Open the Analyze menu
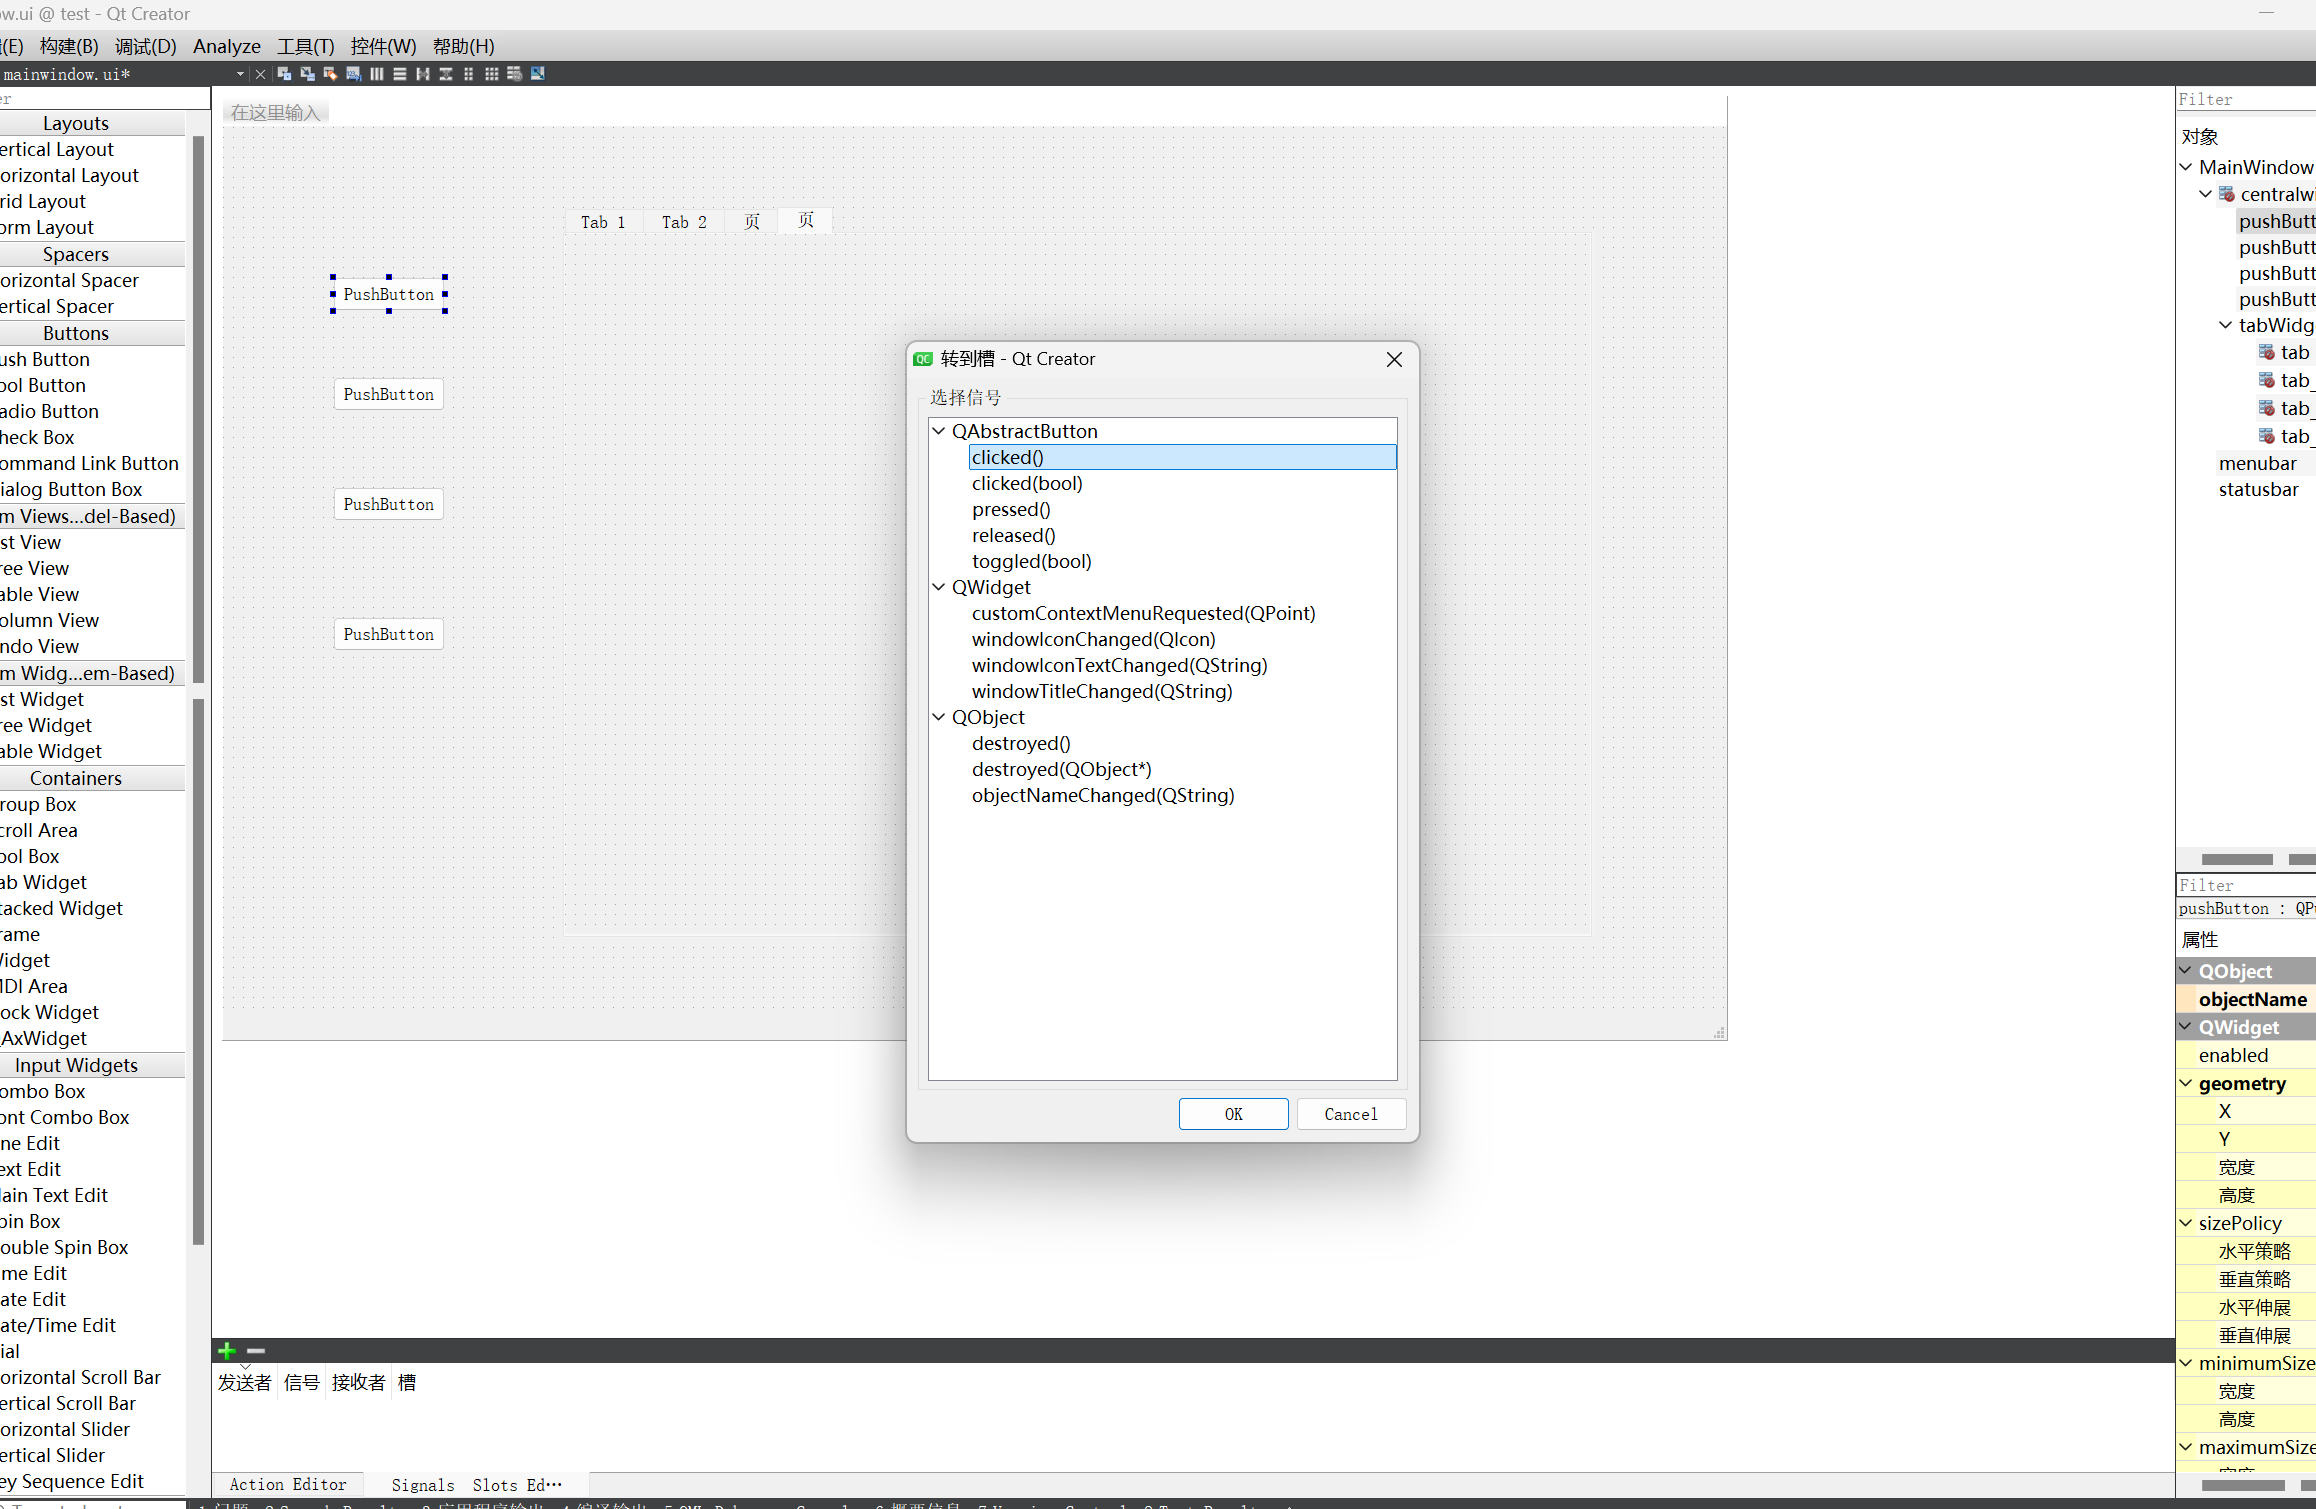 [x=226, y=46]
